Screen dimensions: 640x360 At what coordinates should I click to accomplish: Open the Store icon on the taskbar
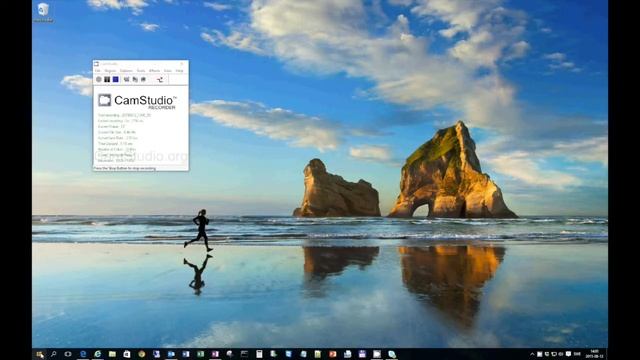pos(127,354)
